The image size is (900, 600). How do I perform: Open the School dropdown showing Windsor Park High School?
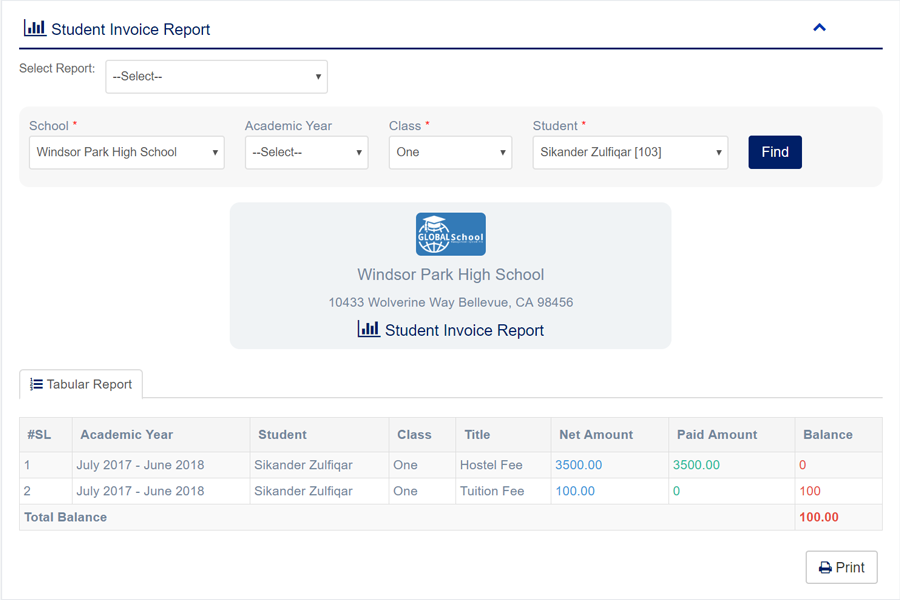127,152
